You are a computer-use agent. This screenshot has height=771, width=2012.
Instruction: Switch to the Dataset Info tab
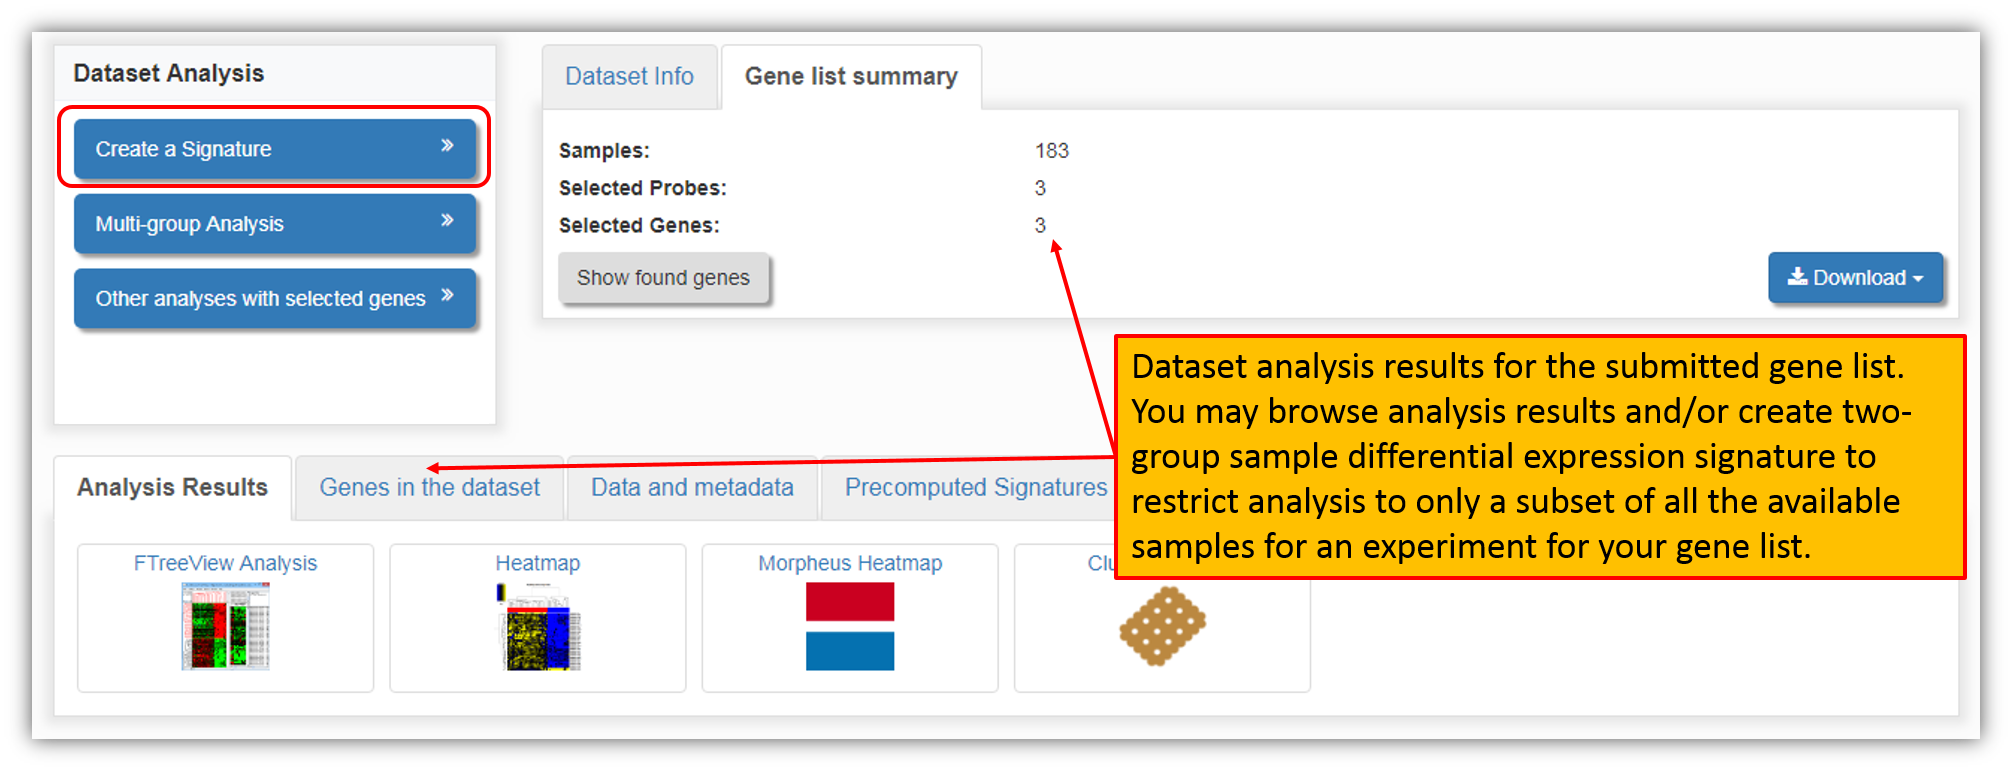point(629,77)
